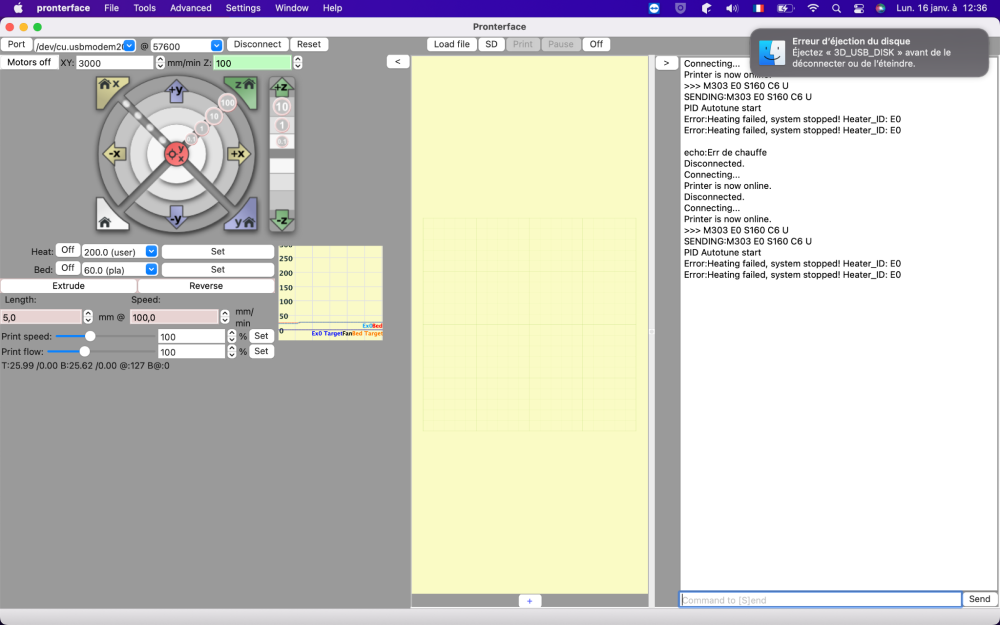Click the Disconnect button

(x=257, y=45)
